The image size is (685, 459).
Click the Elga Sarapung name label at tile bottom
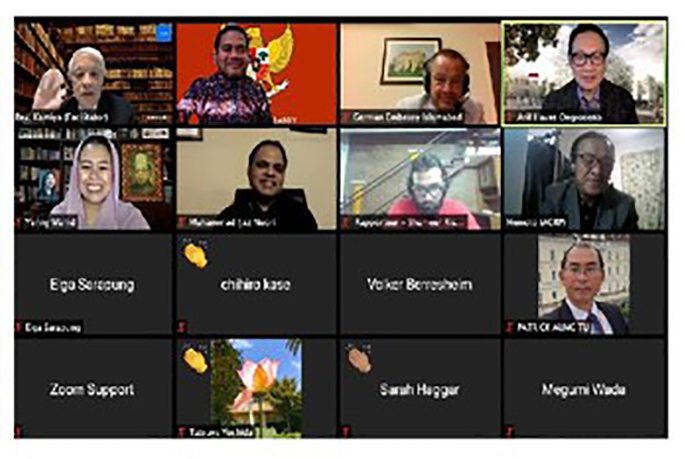coord(52,327)
